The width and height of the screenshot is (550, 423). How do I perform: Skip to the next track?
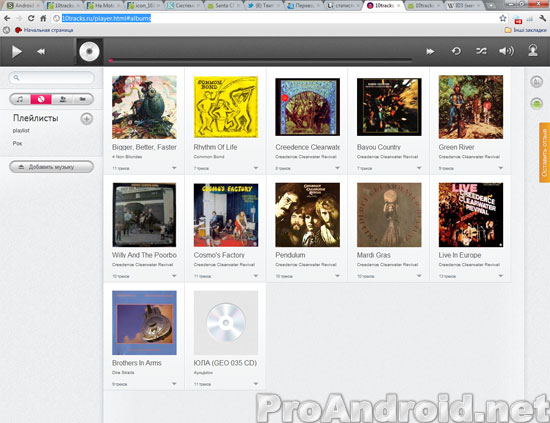(430, 52)
